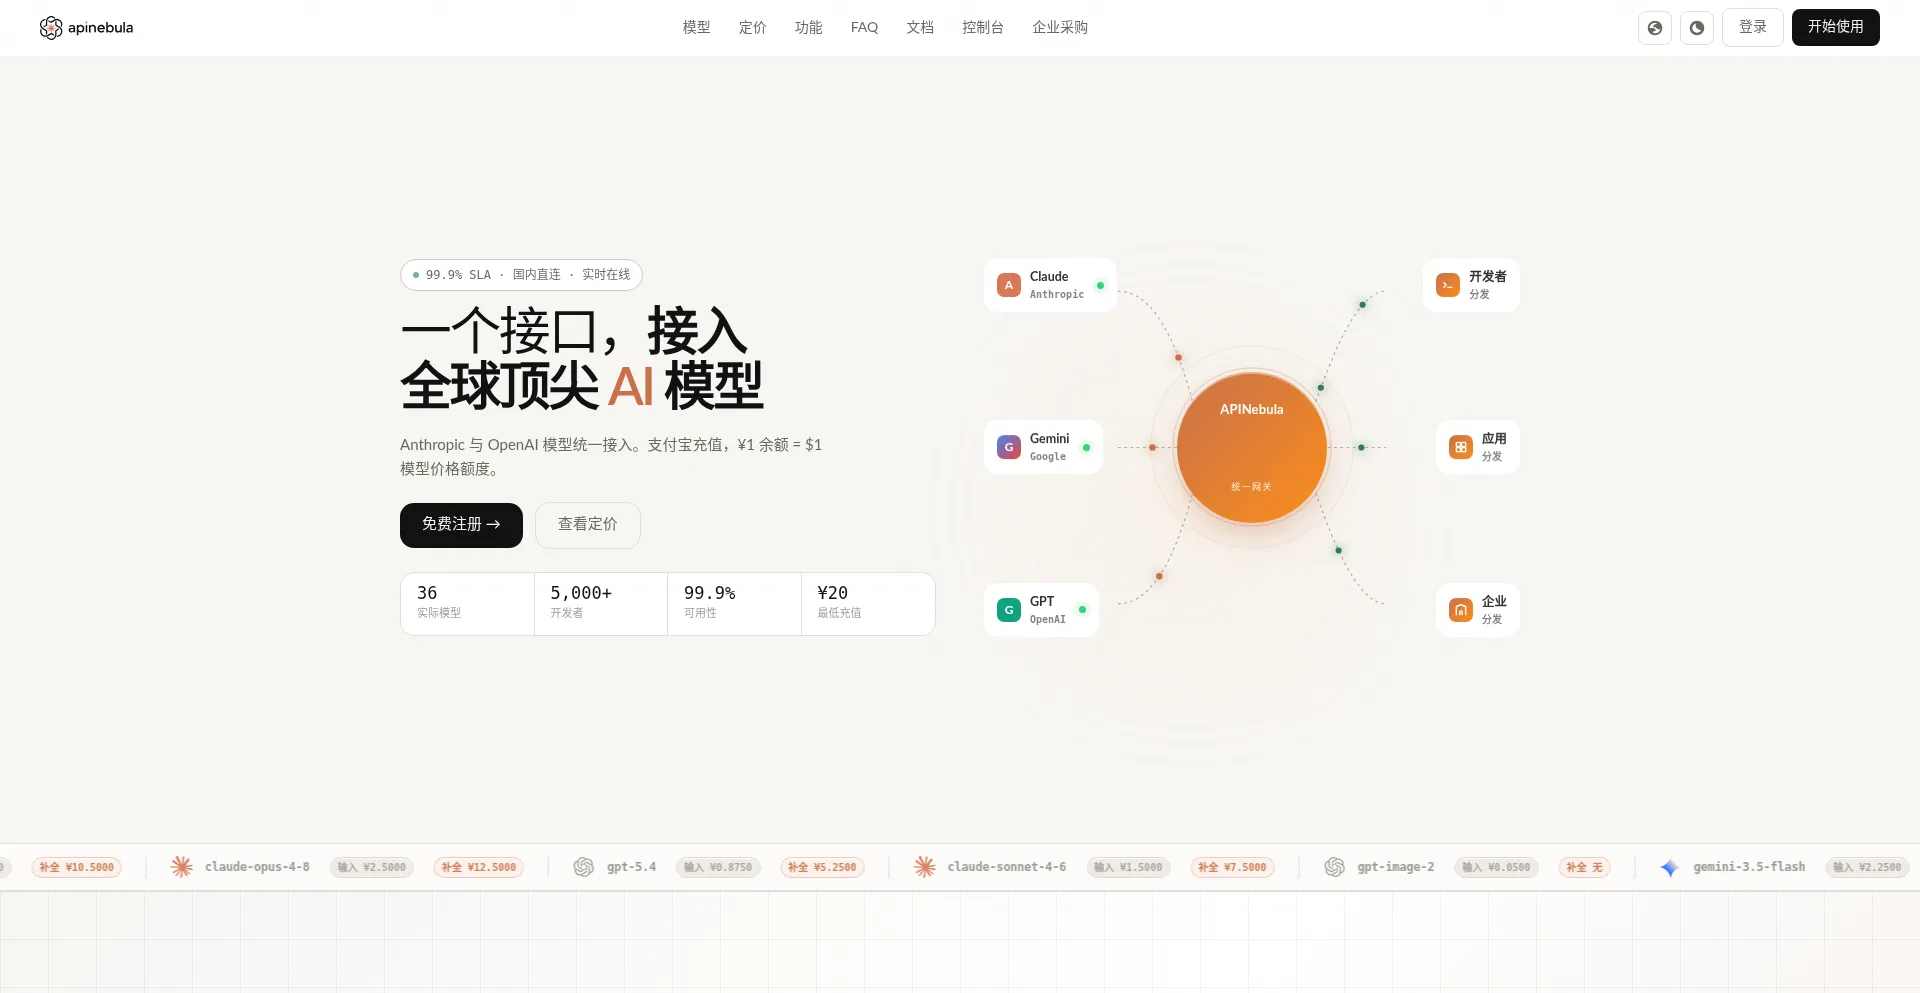Click the 补全 ¥5.2500 price tag
This screenshot has width=1920, height=993.
tap(822, 867)
